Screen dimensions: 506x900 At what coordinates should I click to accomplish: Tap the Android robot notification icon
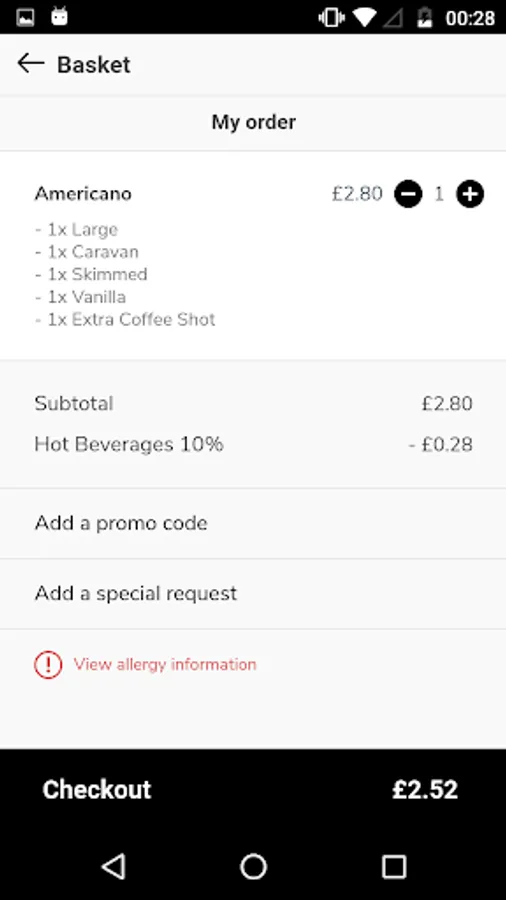59,17
